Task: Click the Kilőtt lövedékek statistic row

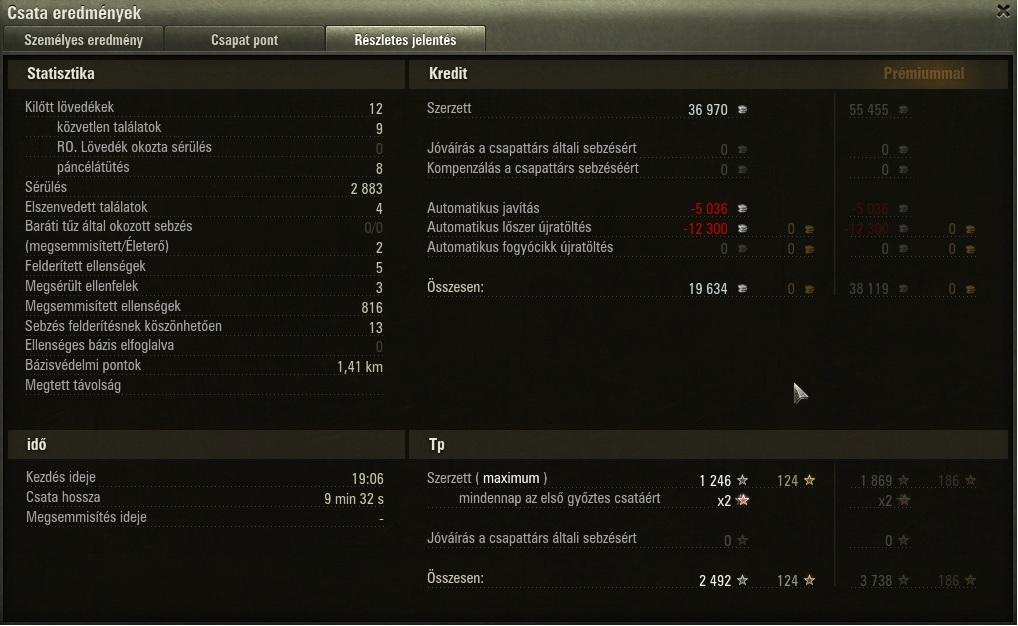Action: pyautogui.click(x=204, y=107)
